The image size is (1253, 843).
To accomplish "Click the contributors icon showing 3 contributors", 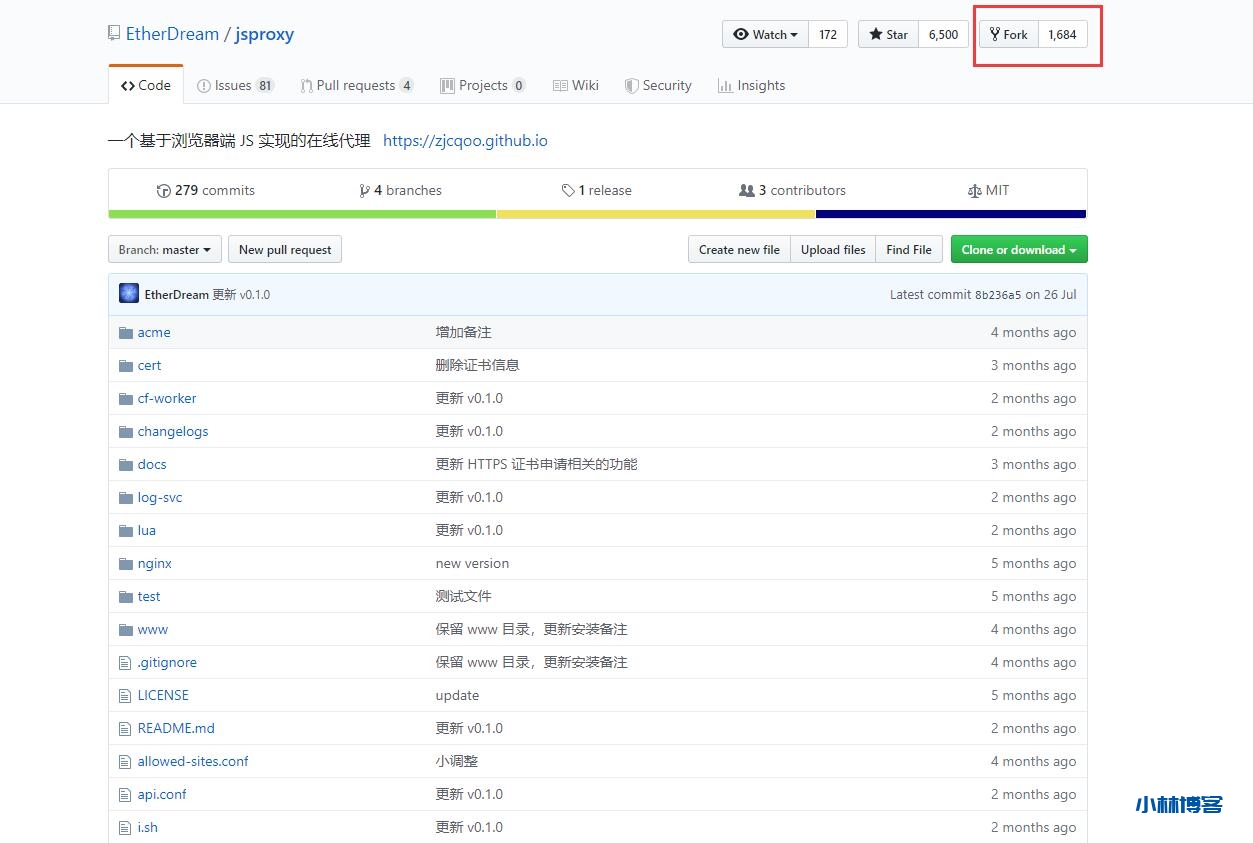I will click(x=748, y=189).
